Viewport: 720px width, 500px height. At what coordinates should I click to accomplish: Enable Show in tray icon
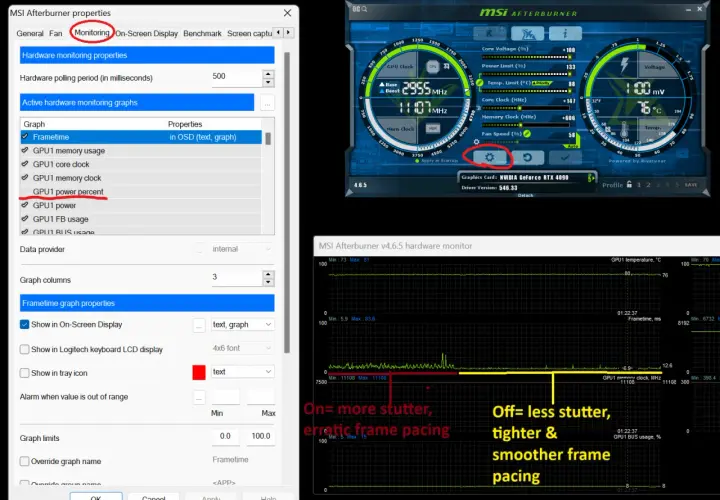tap(24, 373)
